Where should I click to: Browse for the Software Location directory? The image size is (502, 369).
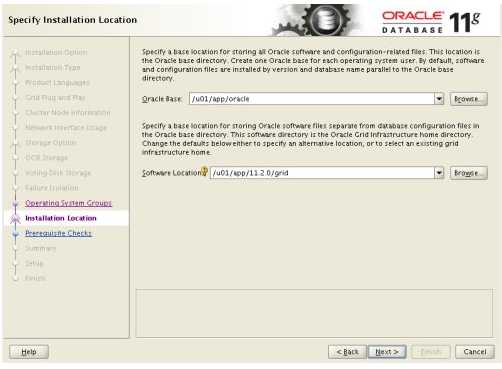pyautogui.click(x=468, y=173)
